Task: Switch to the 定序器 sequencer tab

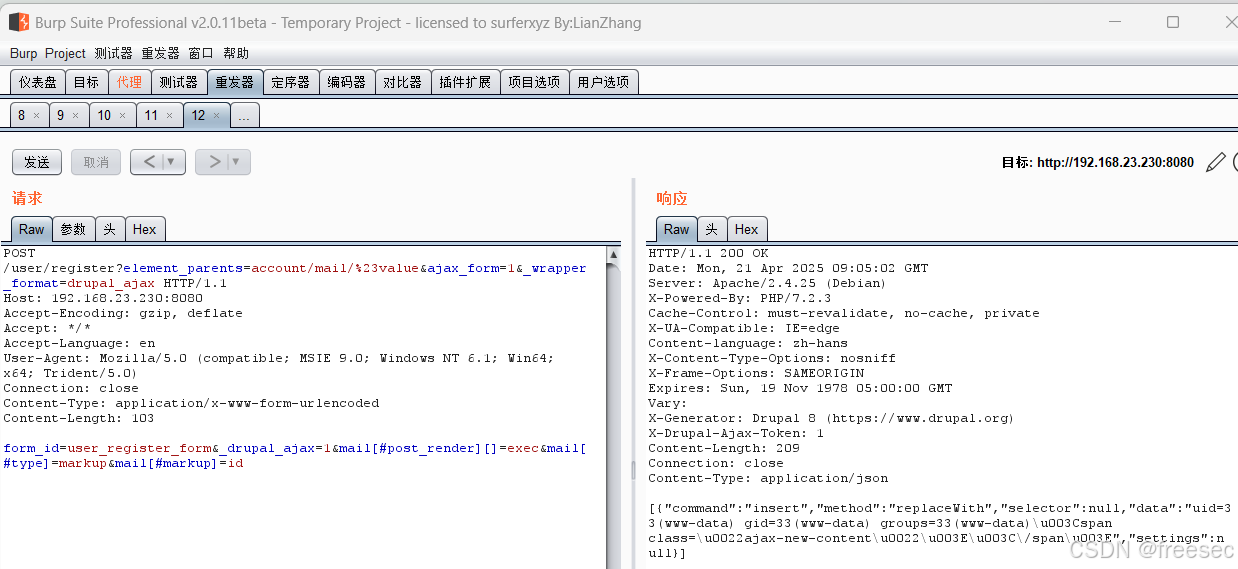Action: (x=291, y=82)
